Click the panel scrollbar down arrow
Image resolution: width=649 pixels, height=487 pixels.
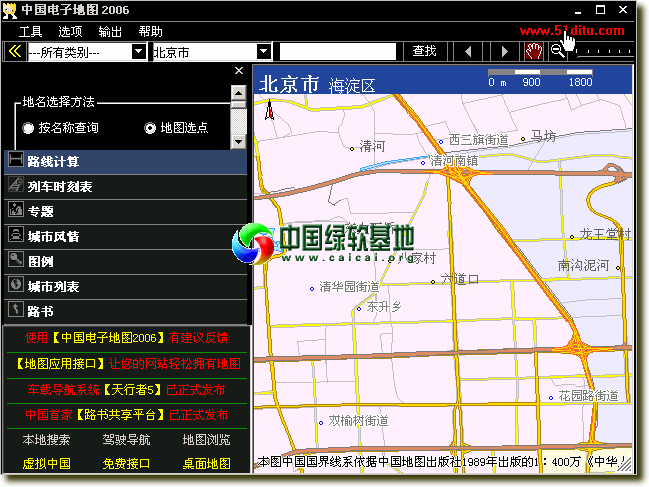point(238,142)
